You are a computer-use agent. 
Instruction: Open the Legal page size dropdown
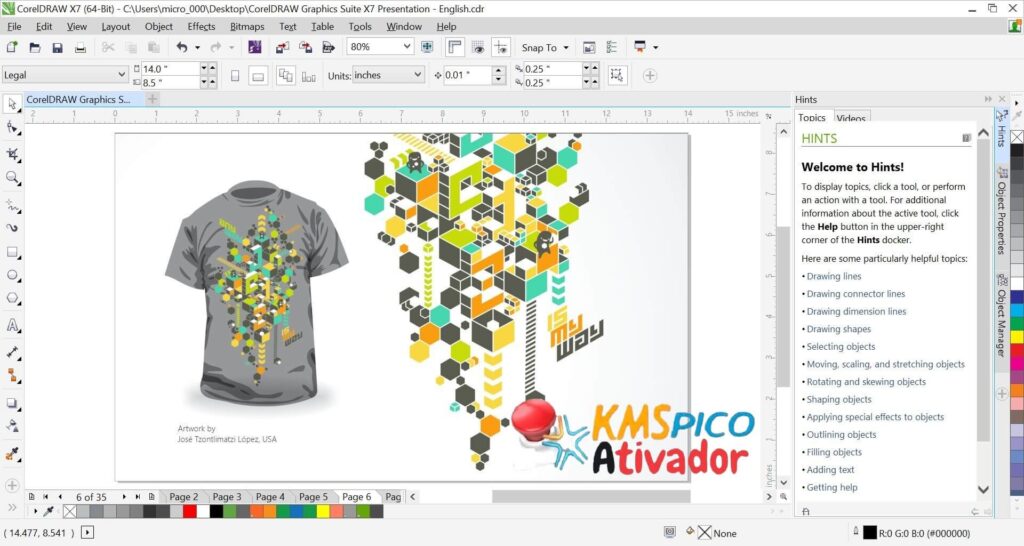(121, 75)
